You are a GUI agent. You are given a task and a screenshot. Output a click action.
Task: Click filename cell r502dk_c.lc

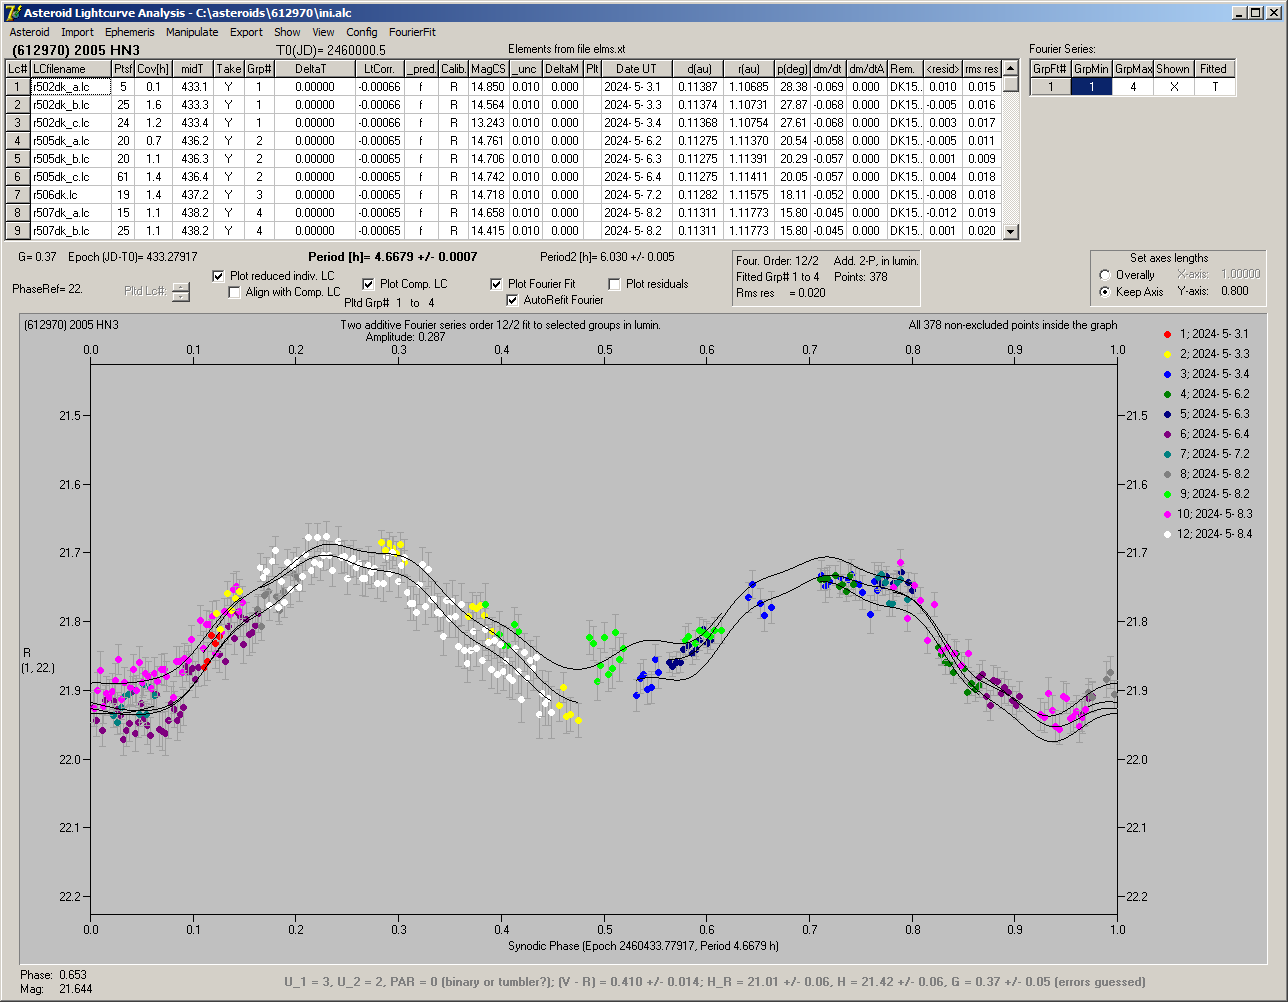click(71, 123)
